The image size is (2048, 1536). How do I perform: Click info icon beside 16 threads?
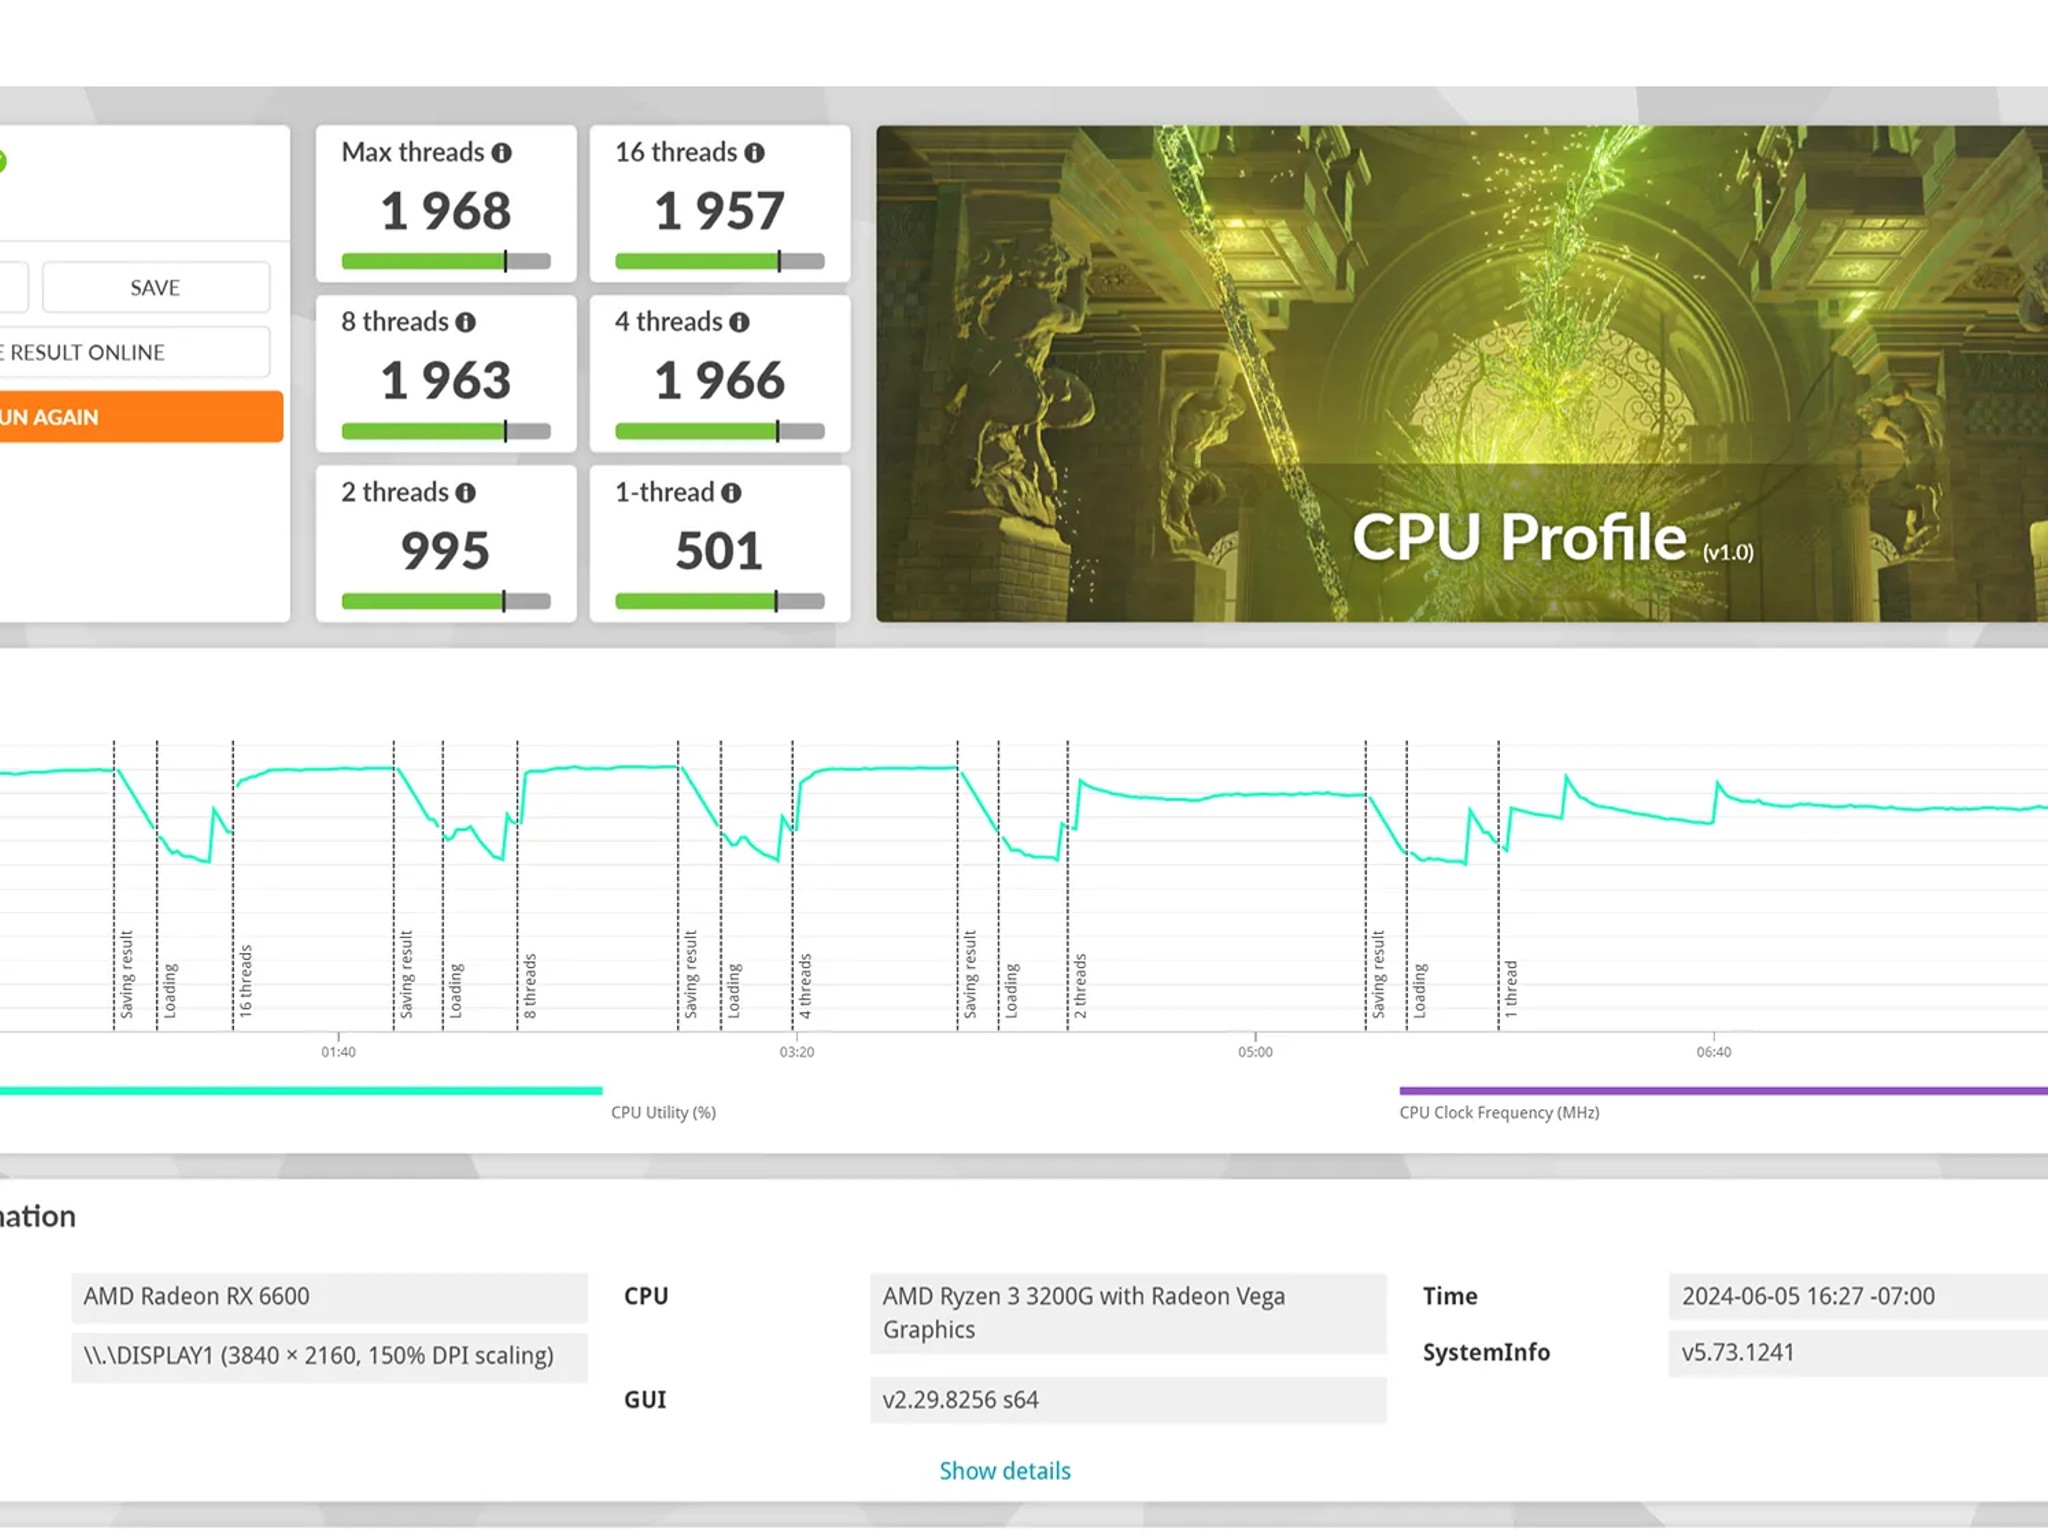point(755,153)
